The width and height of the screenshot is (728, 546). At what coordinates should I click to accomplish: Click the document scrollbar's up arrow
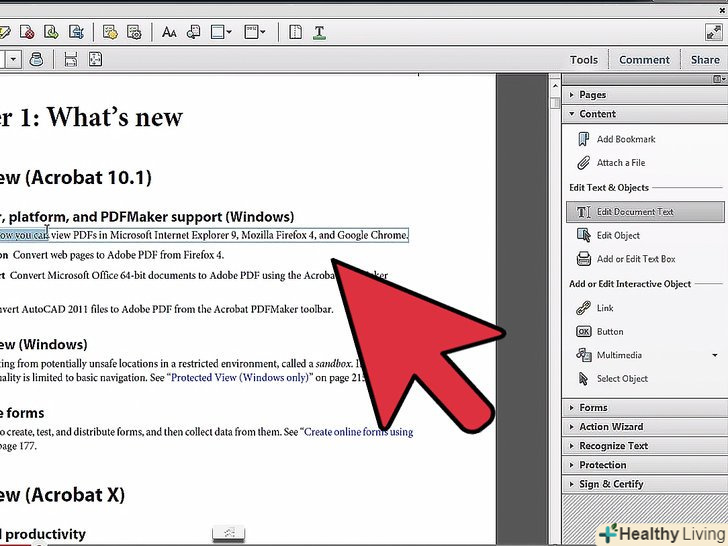[x=555, y=86]
